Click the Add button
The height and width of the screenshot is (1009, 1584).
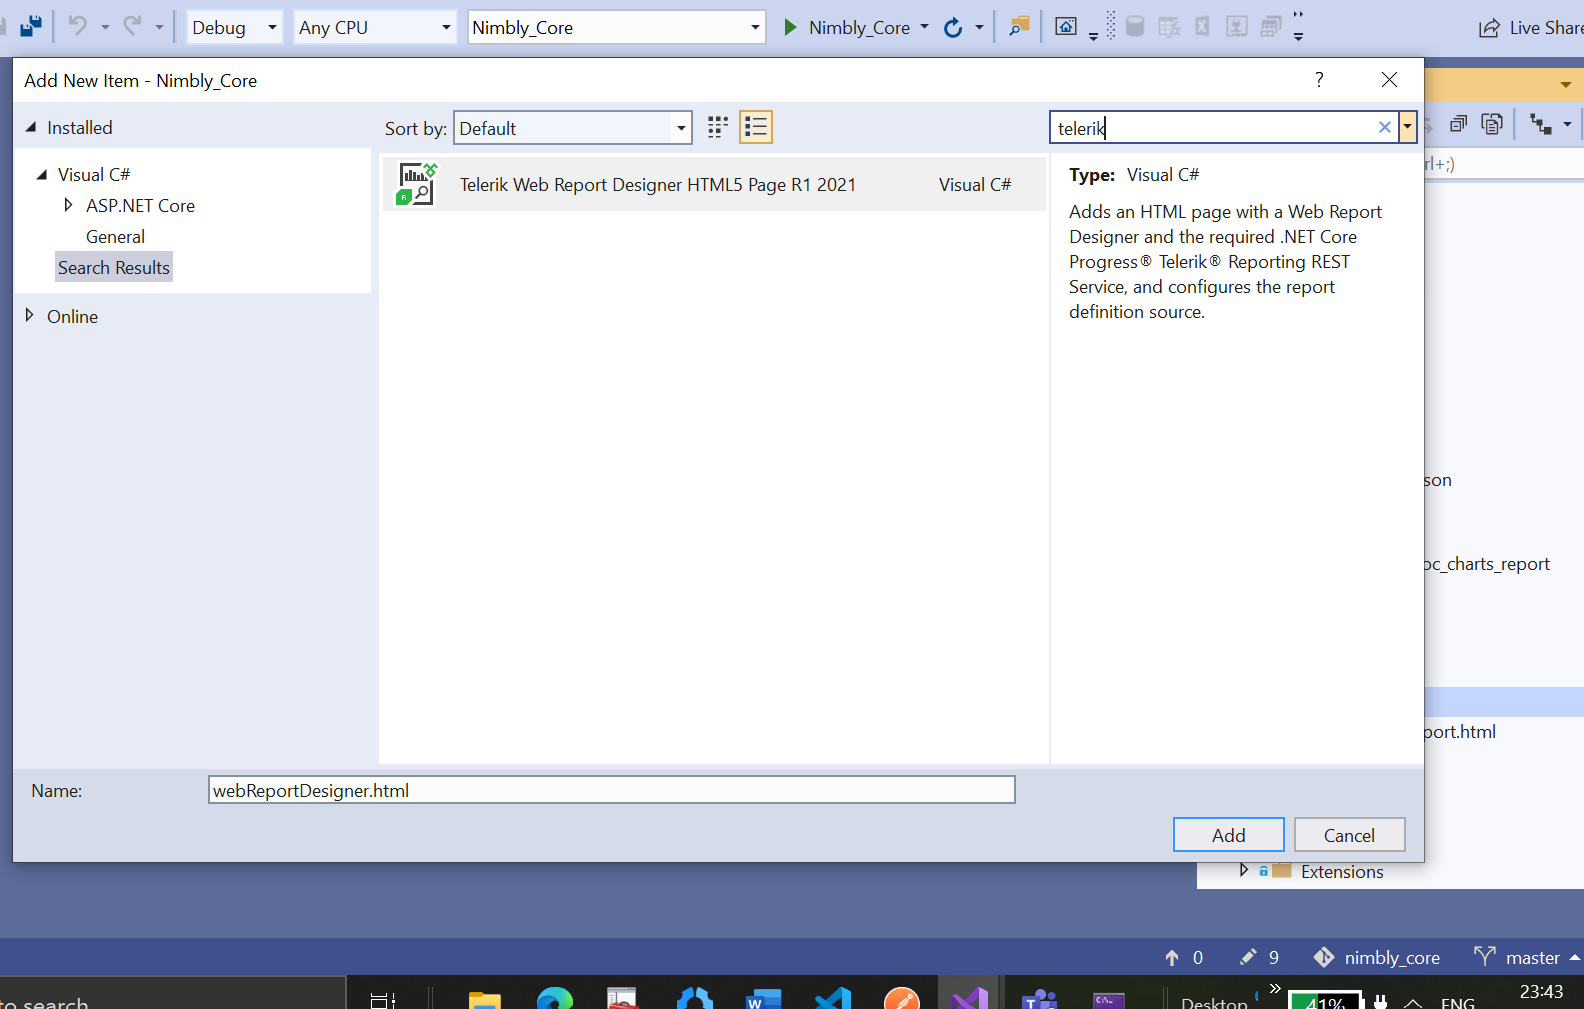click(x=1228, y=835)
